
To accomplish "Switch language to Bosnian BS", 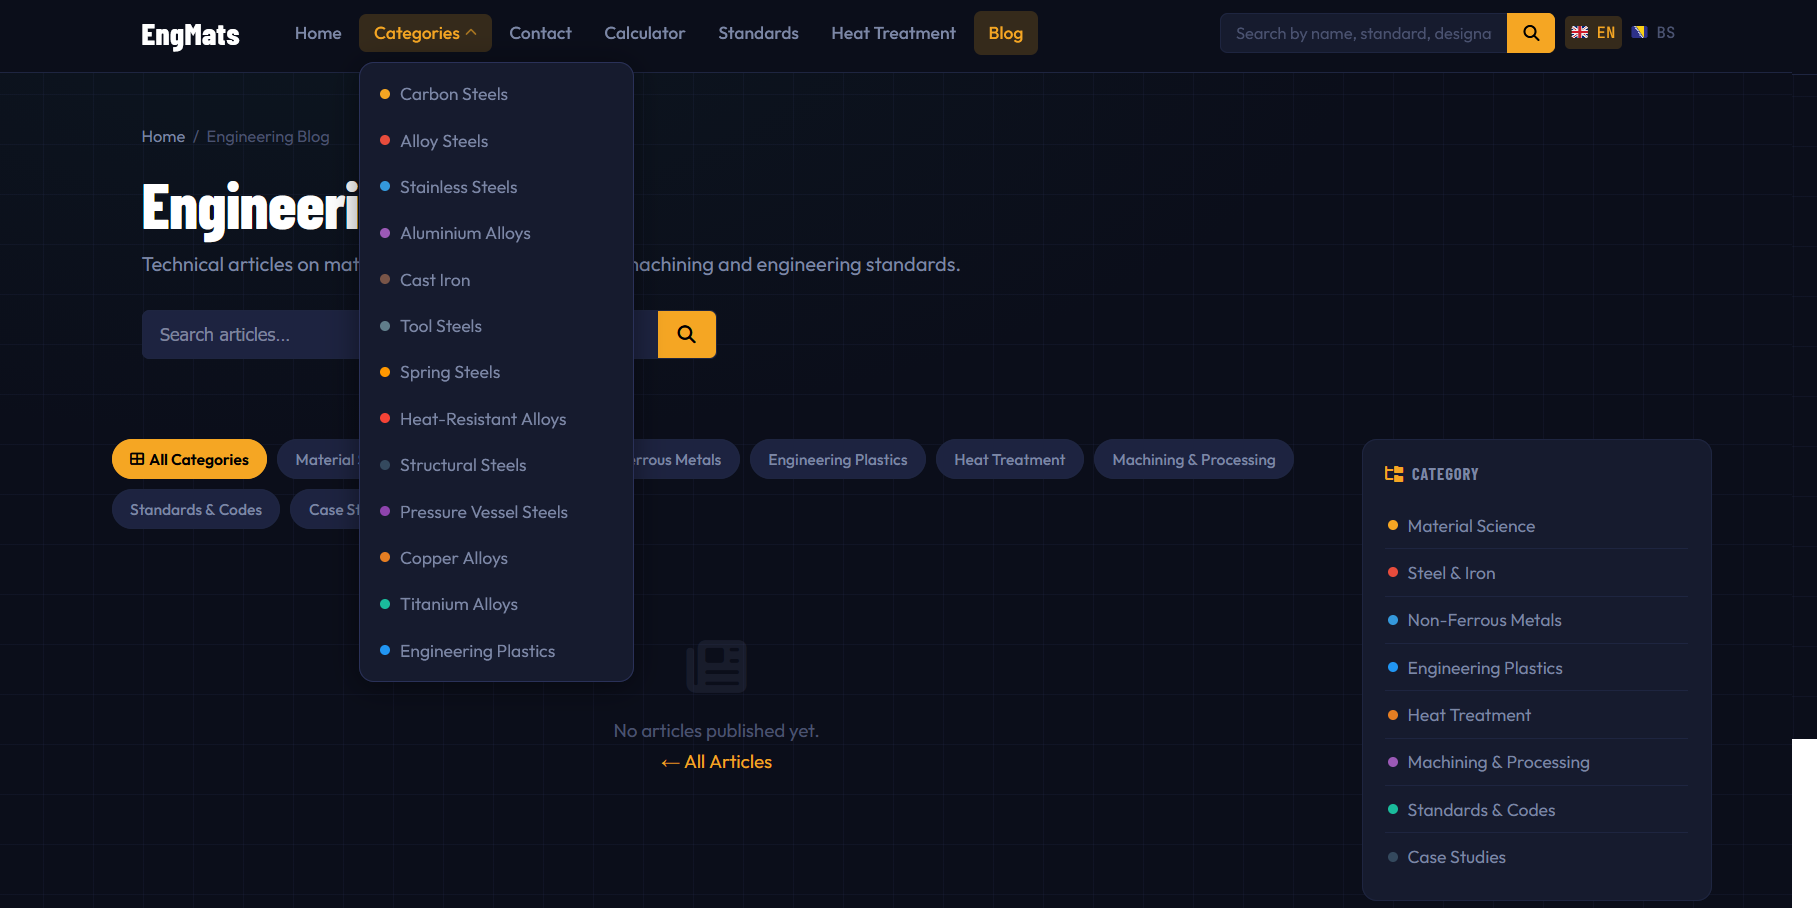I will pyautogui.click(x=1653, y=33).
